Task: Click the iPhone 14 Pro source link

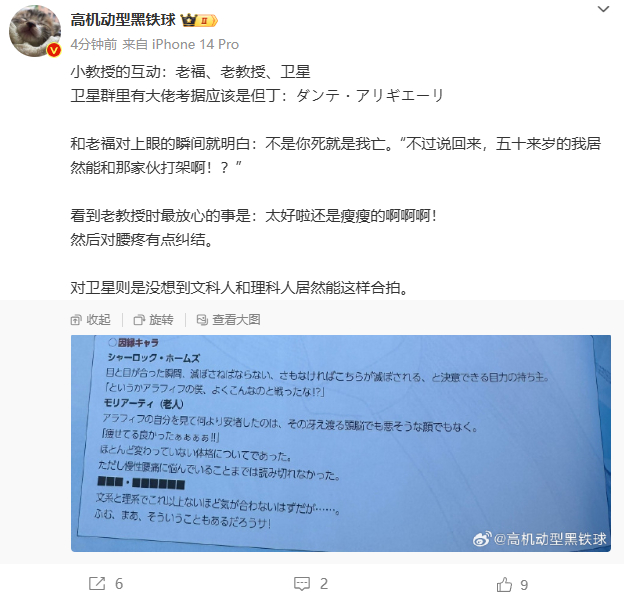Action: (x=195, y=44)
